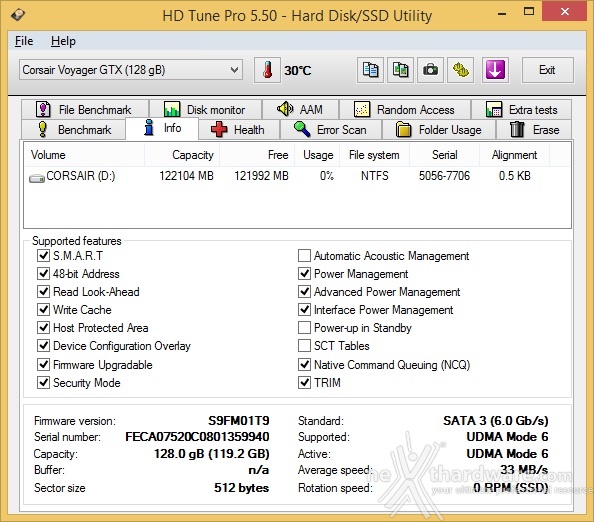This screenshot has width=594, height=522.
Task: Toggle the 48-bit Address checkbox
Action: 43,274
